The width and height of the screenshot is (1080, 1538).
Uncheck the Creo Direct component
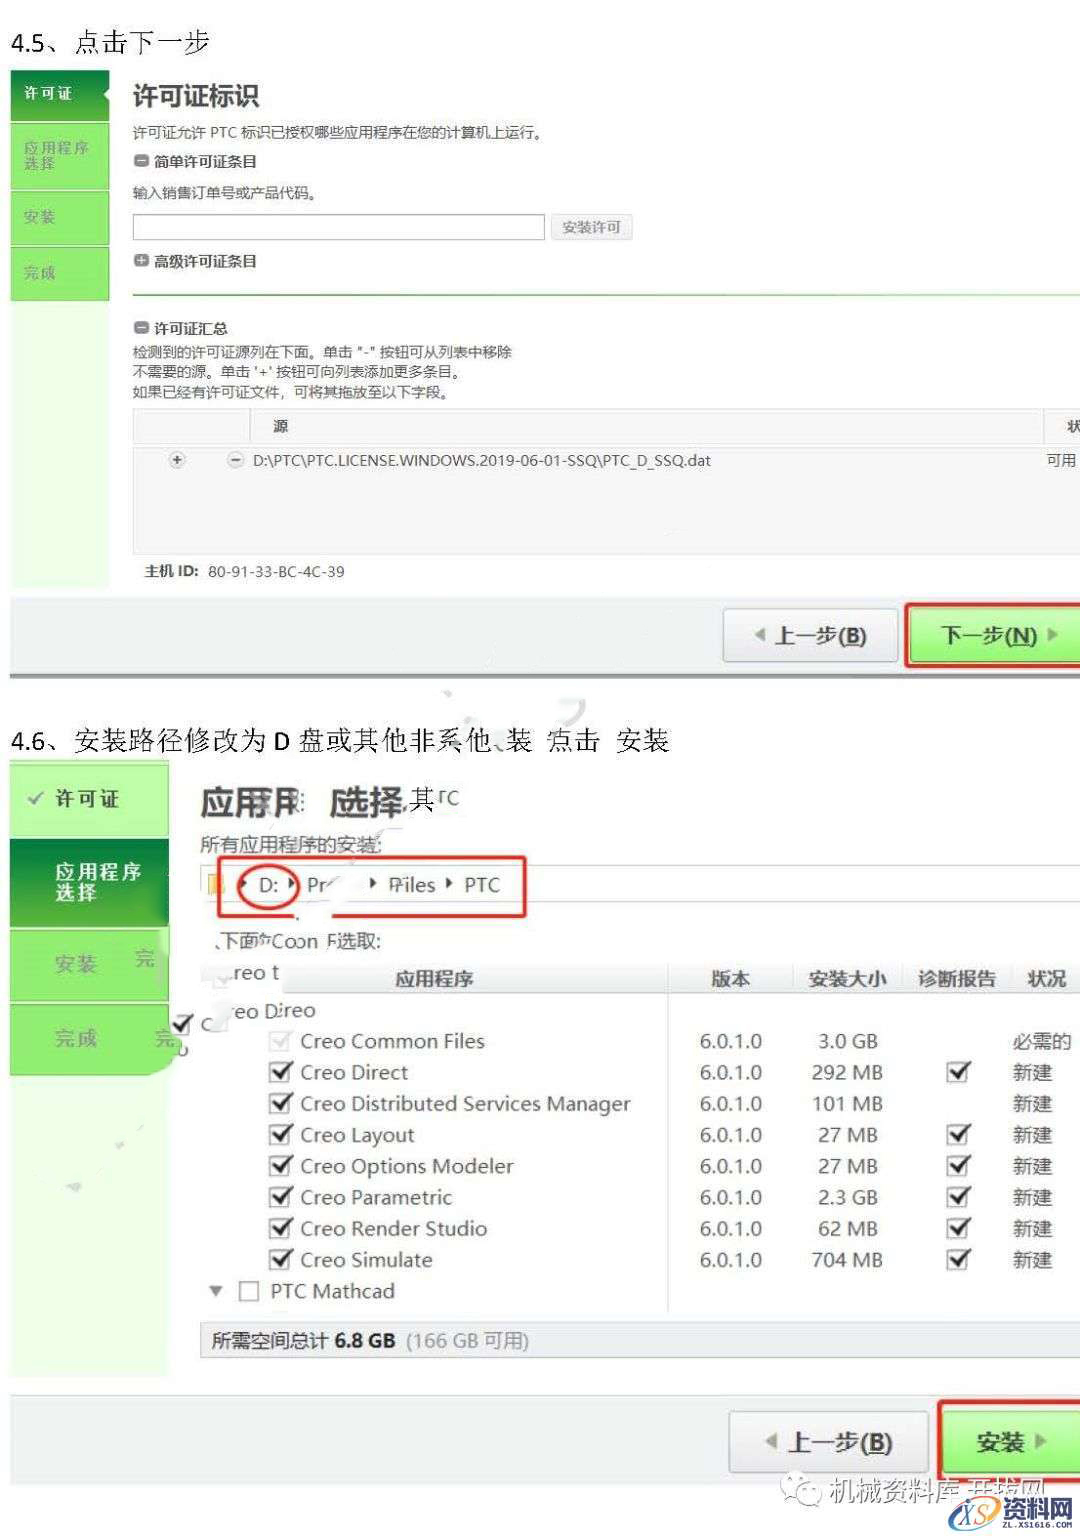pos(280,1072)
